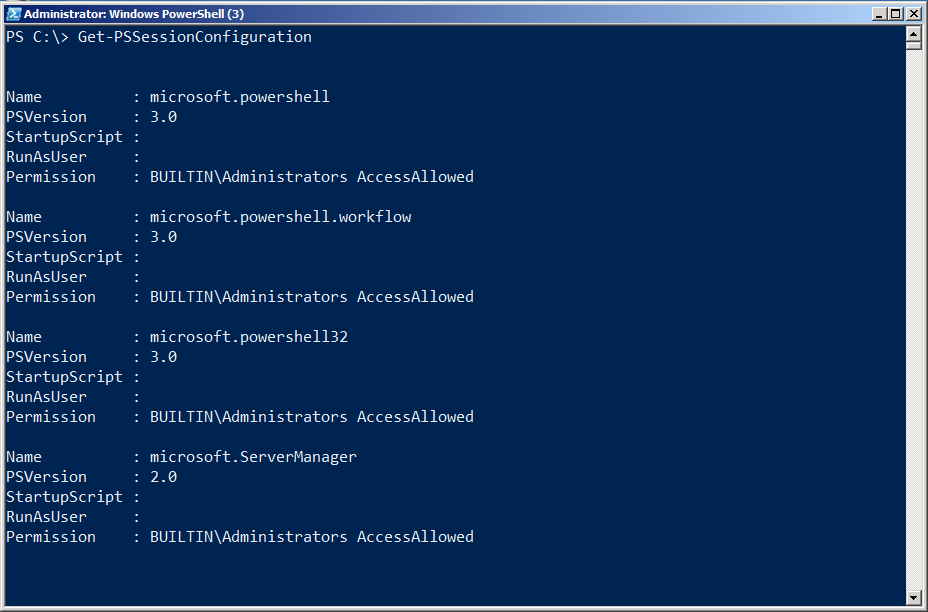Click the PSVersion 2.0 value
The width and height of the screenshot is (928, 612).
(163, 477)
